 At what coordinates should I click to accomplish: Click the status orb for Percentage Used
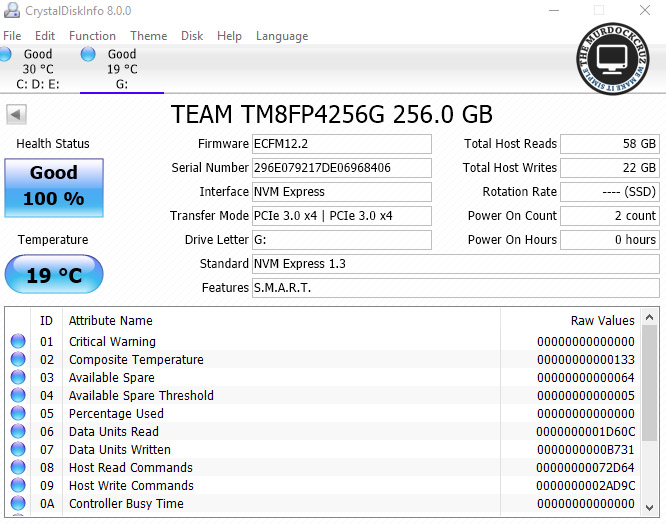(x=18, y=413)
